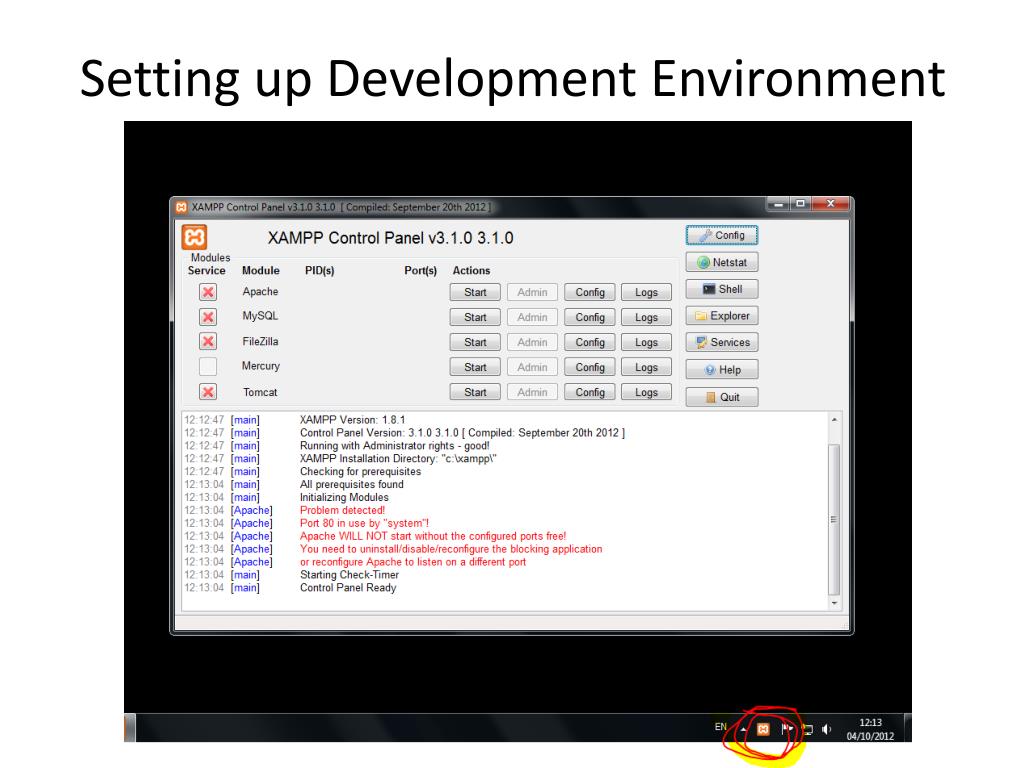
Task: Click the Admin button for Tomcat
Action: tap(532, 392)
